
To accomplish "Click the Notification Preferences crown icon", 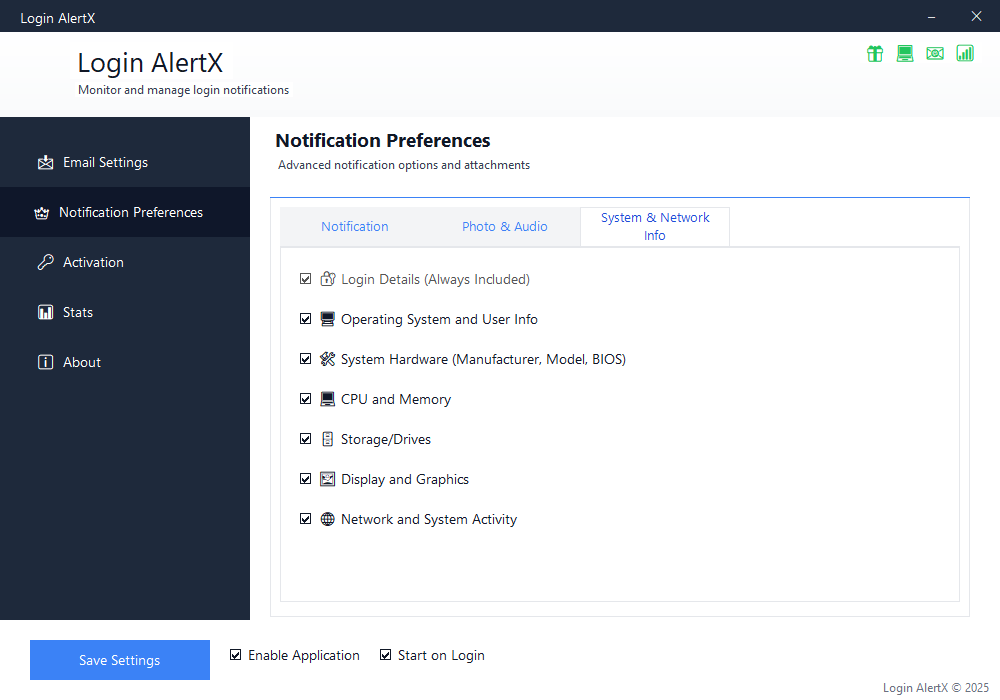I will (x=41, y=213).
